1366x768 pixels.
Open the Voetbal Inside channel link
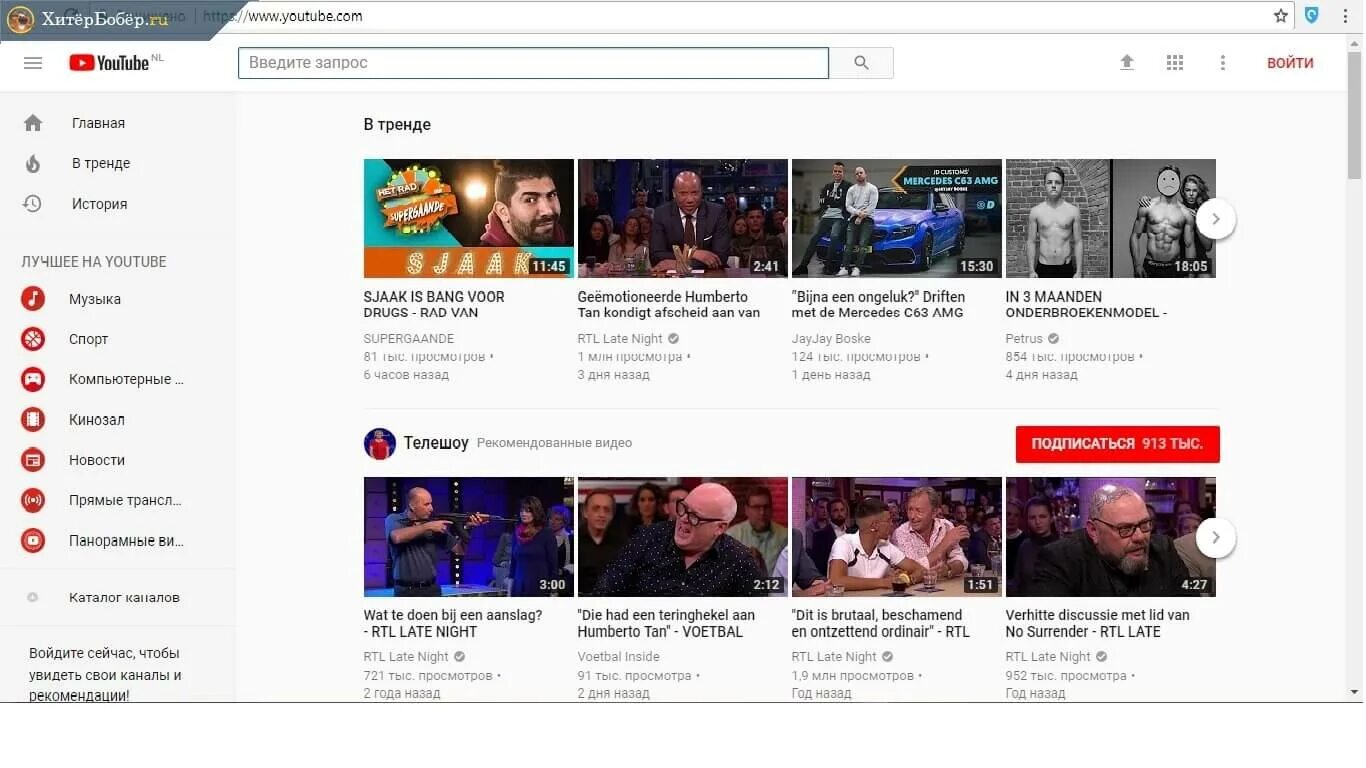coord(619,657)
